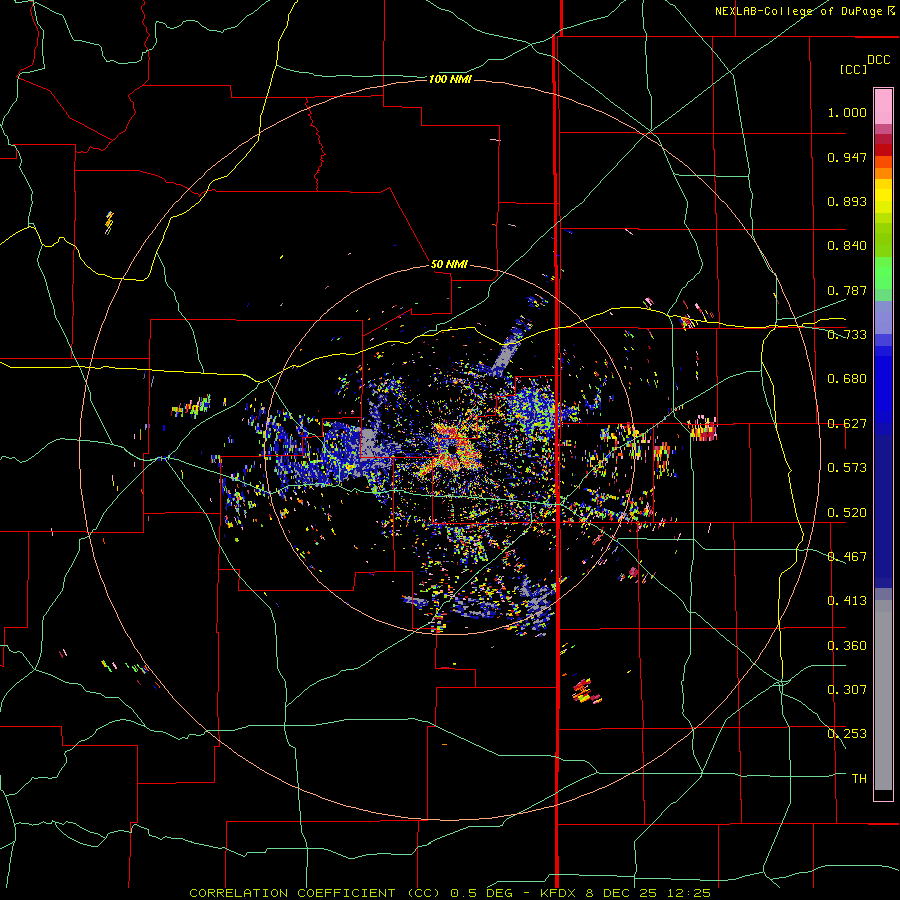The height and width of the screenshot is (900, 900).
Task: Select the 0.413 scale value
Action: coord(847,601)
